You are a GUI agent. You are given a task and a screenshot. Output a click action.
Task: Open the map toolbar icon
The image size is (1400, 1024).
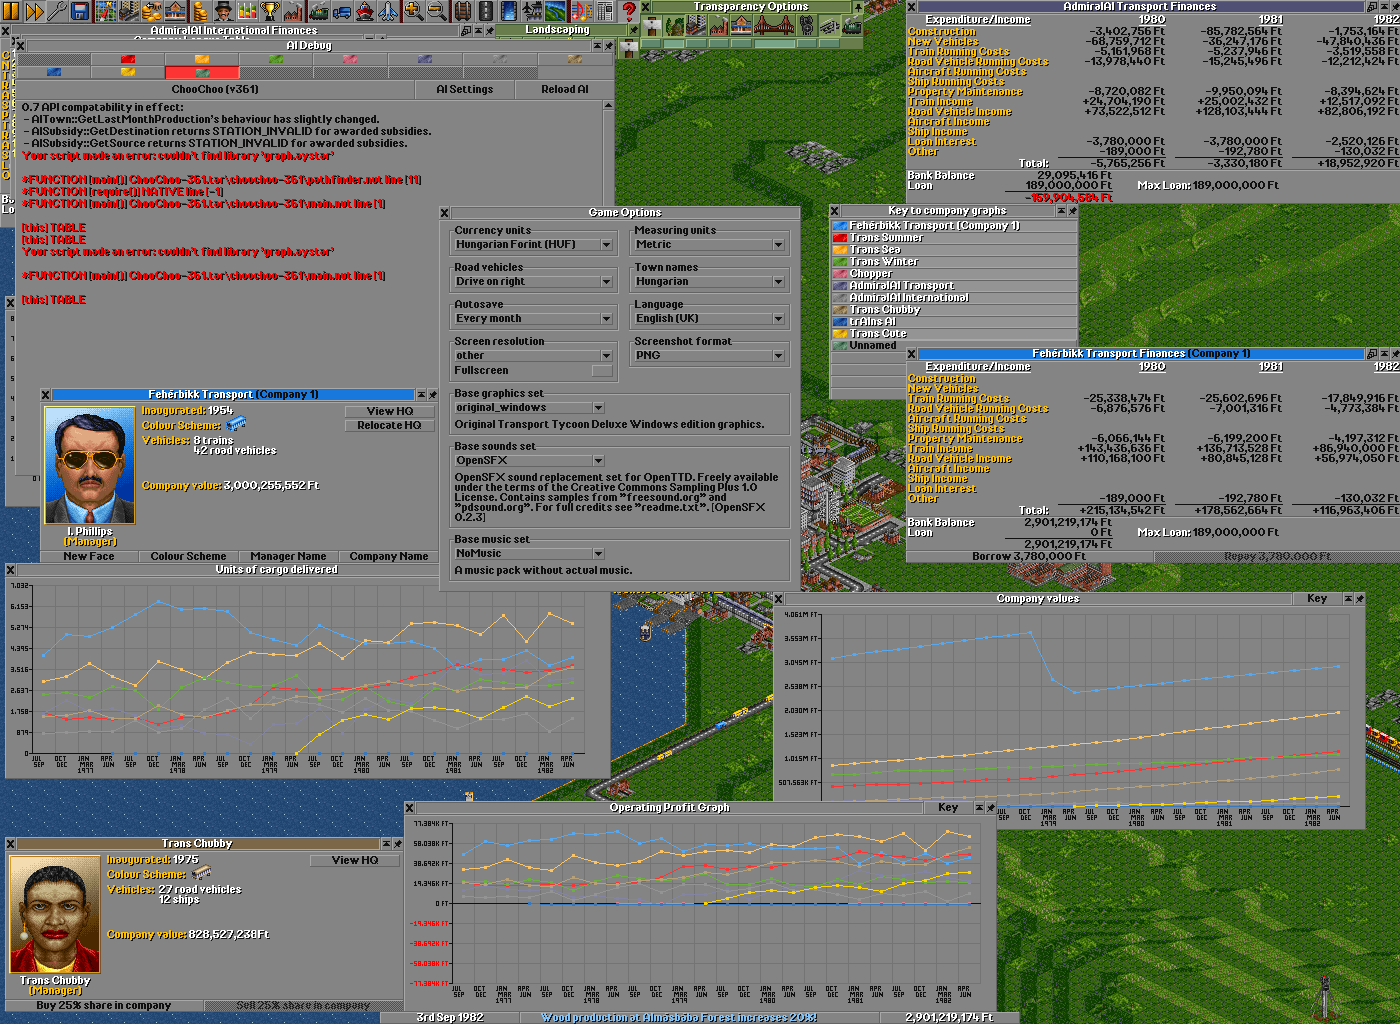click(106, 11)
